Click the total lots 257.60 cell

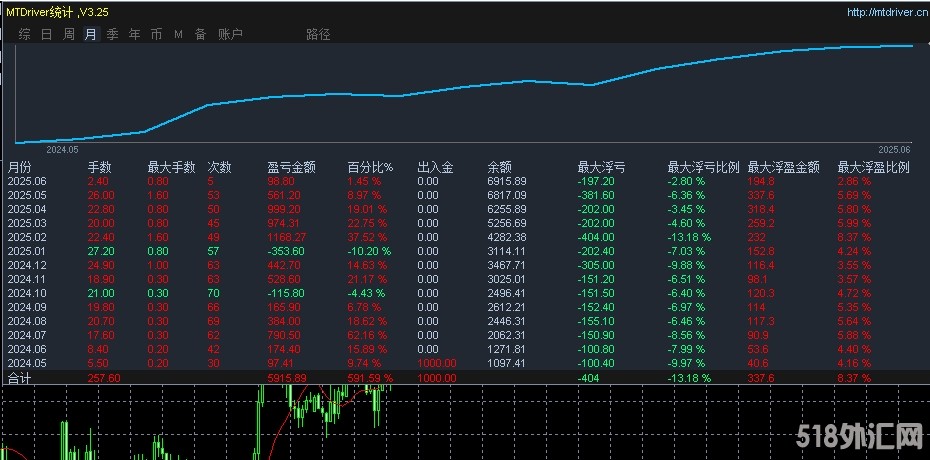(x=104, y=378)
